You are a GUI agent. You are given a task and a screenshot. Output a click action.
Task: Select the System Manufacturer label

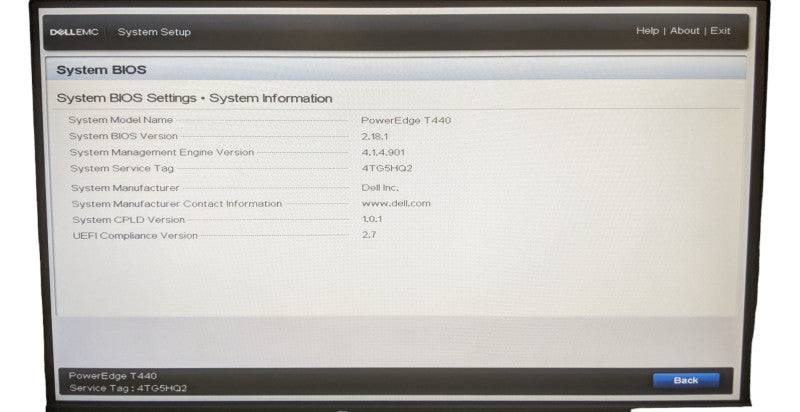point(125,188)
